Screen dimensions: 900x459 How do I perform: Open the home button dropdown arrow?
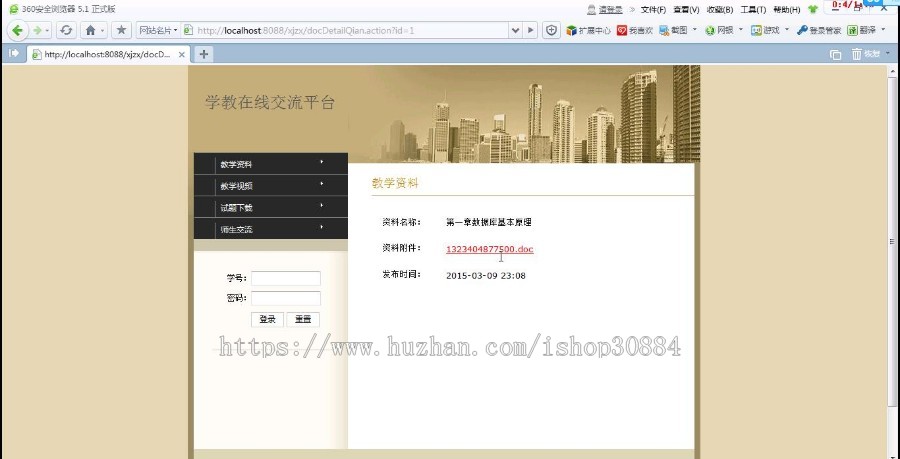pos(103,30)
